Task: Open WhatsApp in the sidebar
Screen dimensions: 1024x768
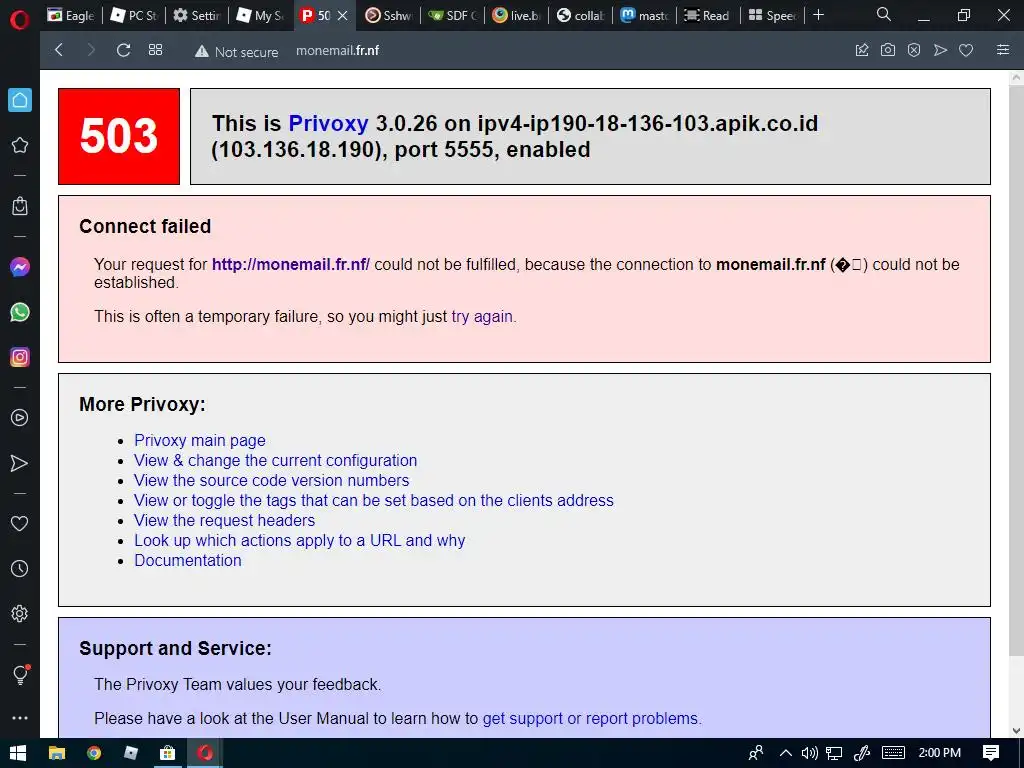Action: 20,312
